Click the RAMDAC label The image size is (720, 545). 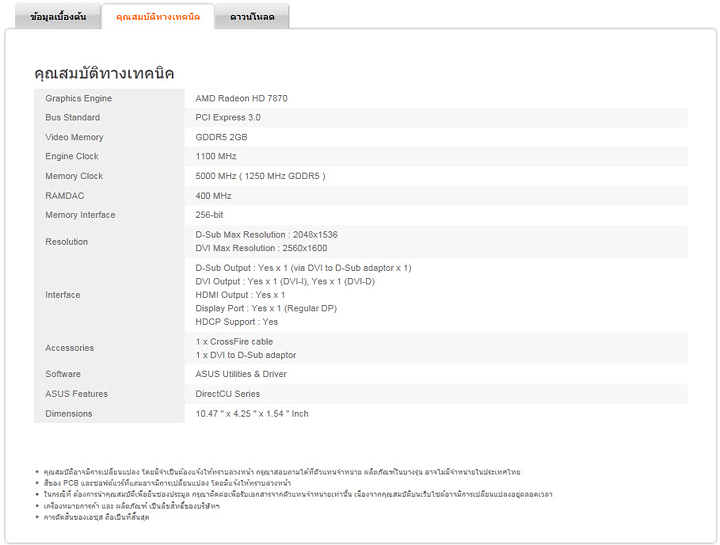pos(65,196)
